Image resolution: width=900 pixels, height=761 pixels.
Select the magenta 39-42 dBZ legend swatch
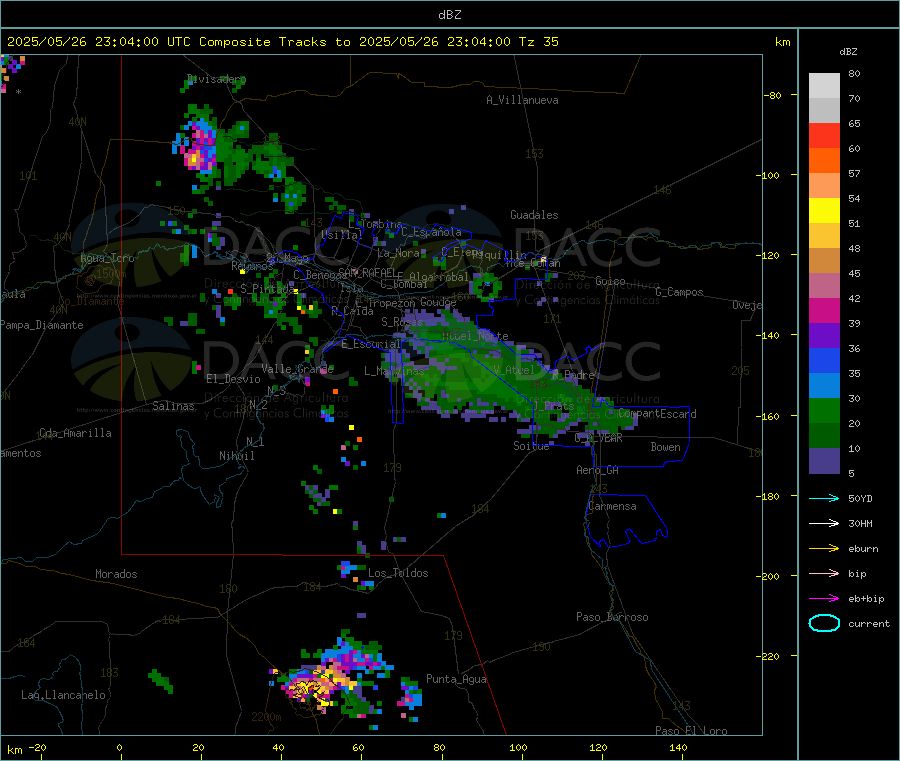[824, 311]
